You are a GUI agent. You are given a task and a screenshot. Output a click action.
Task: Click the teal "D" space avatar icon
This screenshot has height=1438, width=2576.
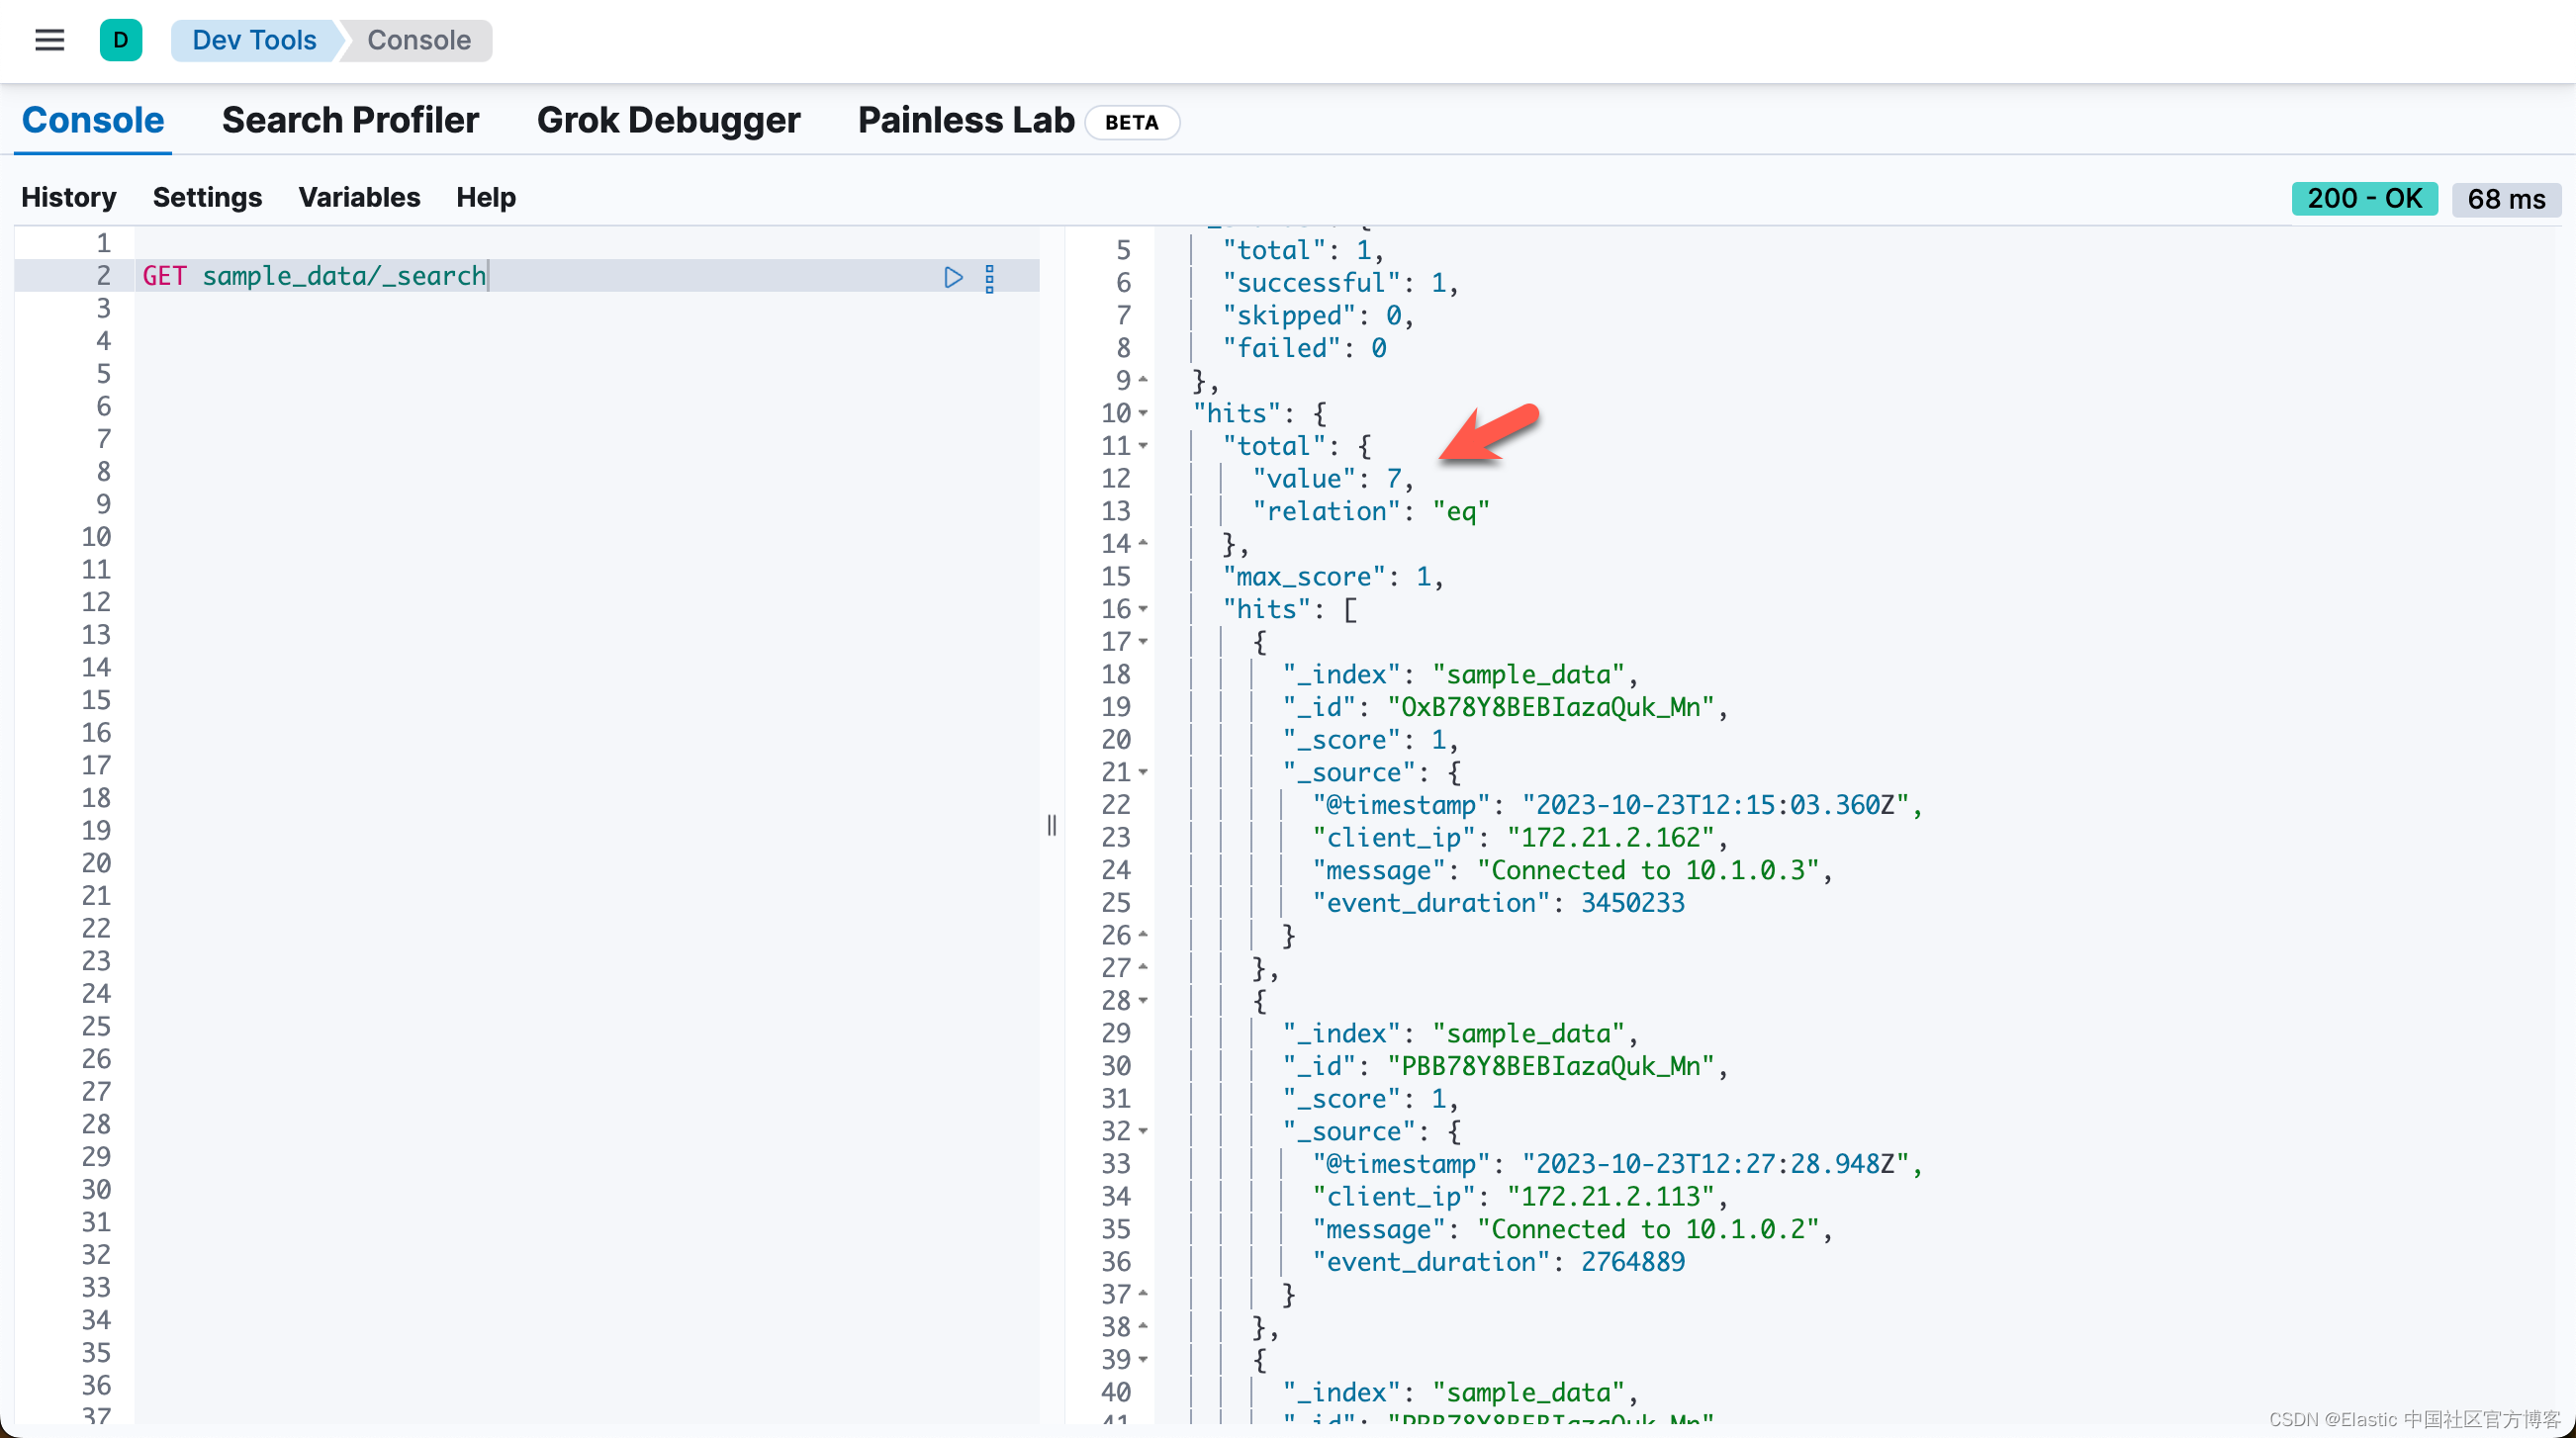(x=121, y=40)
